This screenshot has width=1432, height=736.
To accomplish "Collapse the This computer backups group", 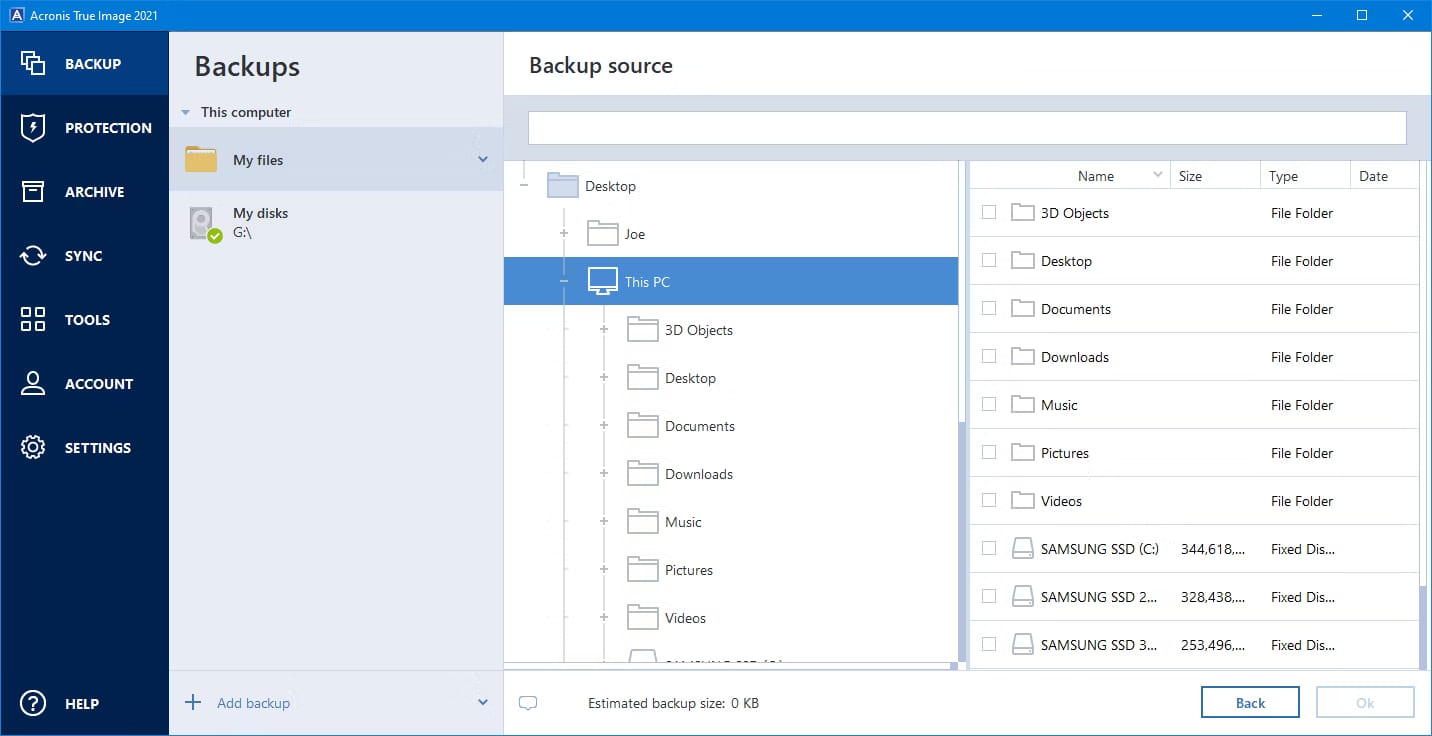I will click(185, 112).
